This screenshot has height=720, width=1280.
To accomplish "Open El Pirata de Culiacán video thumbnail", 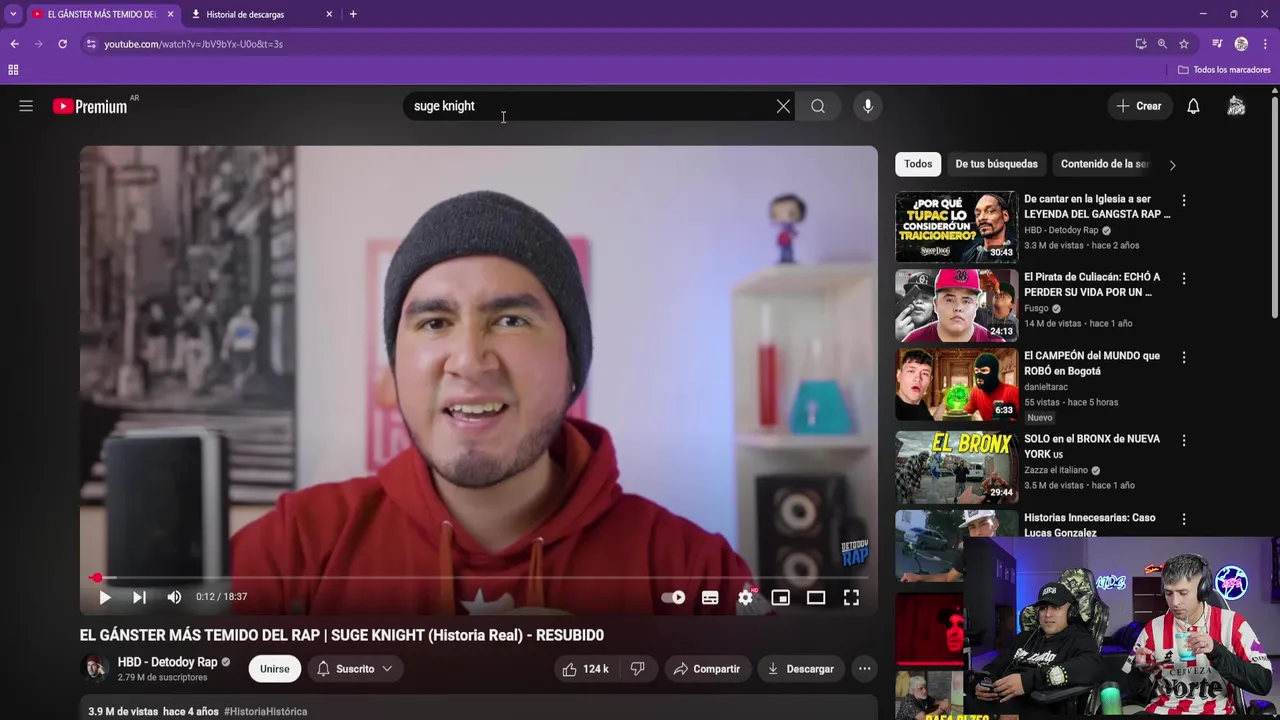I will click(956, 305).
